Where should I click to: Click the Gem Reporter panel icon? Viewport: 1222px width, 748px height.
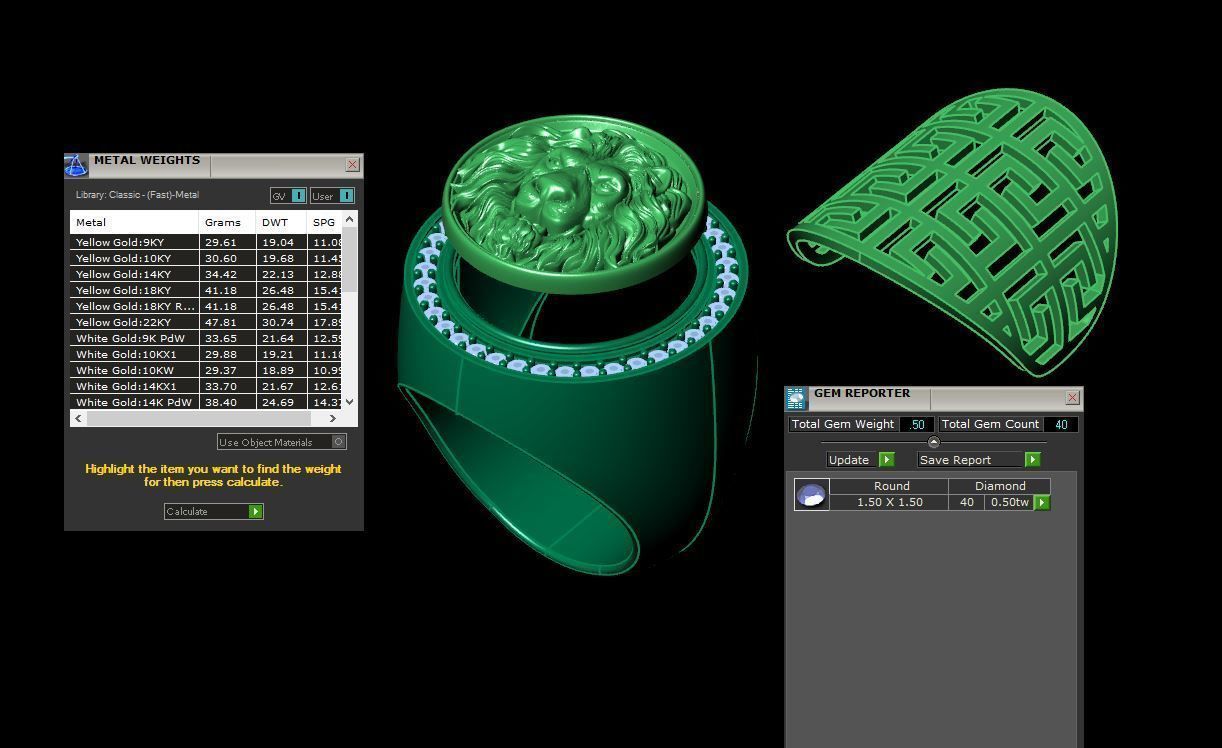pos(796,399)
